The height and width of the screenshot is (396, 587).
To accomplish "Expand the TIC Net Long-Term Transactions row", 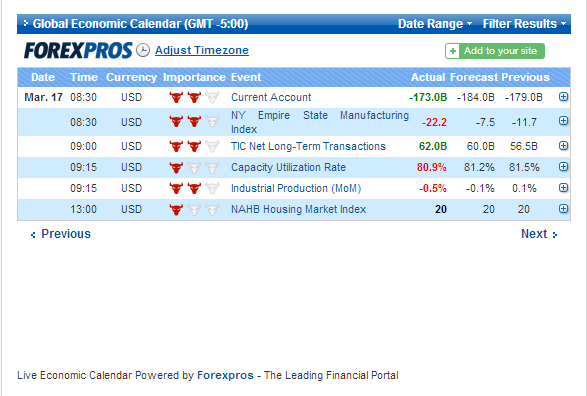I will (x=563, y=146).
